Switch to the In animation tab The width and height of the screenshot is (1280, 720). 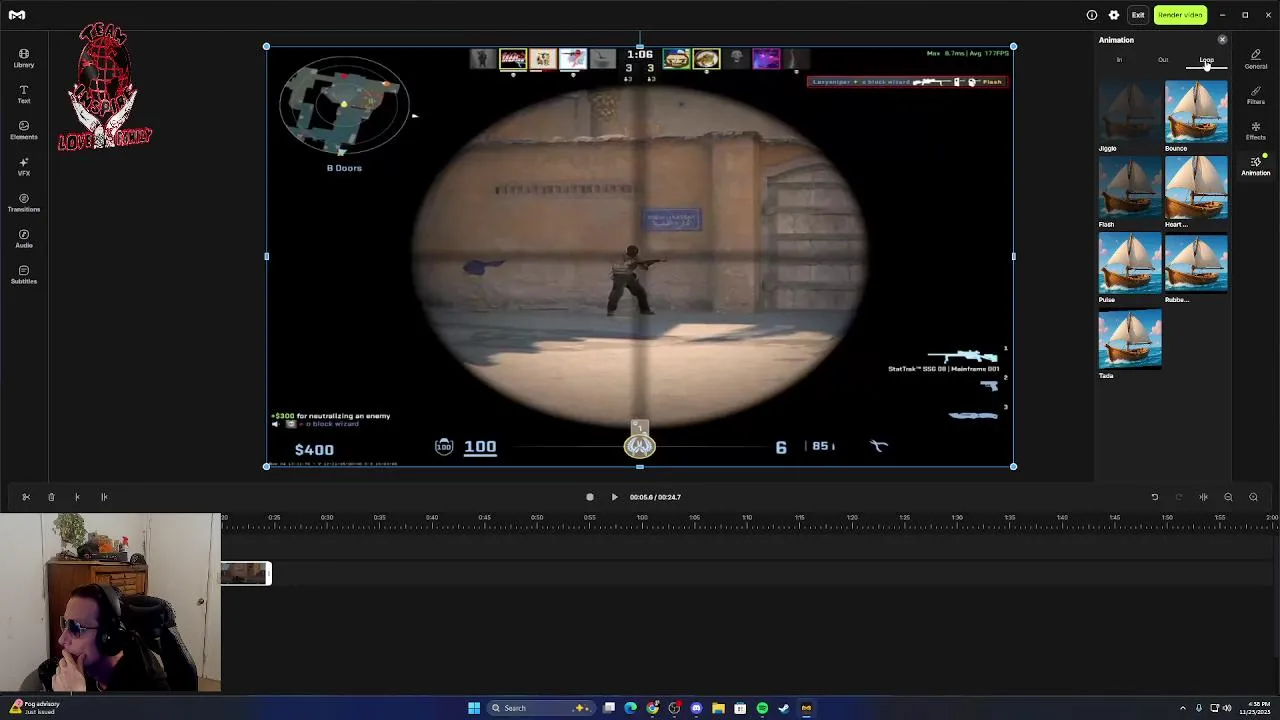(x=1119, y=60)
